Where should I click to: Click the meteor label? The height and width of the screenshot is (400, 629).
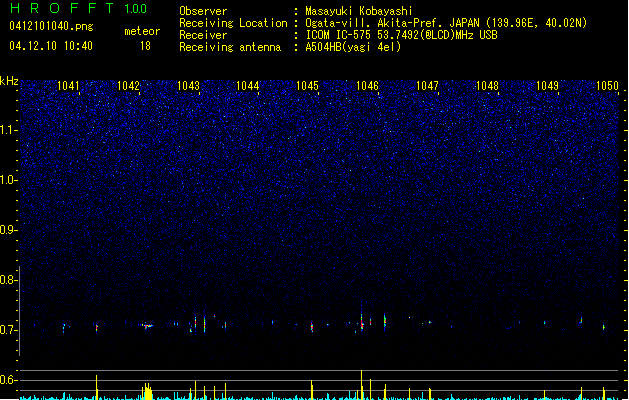coord(142,31)
